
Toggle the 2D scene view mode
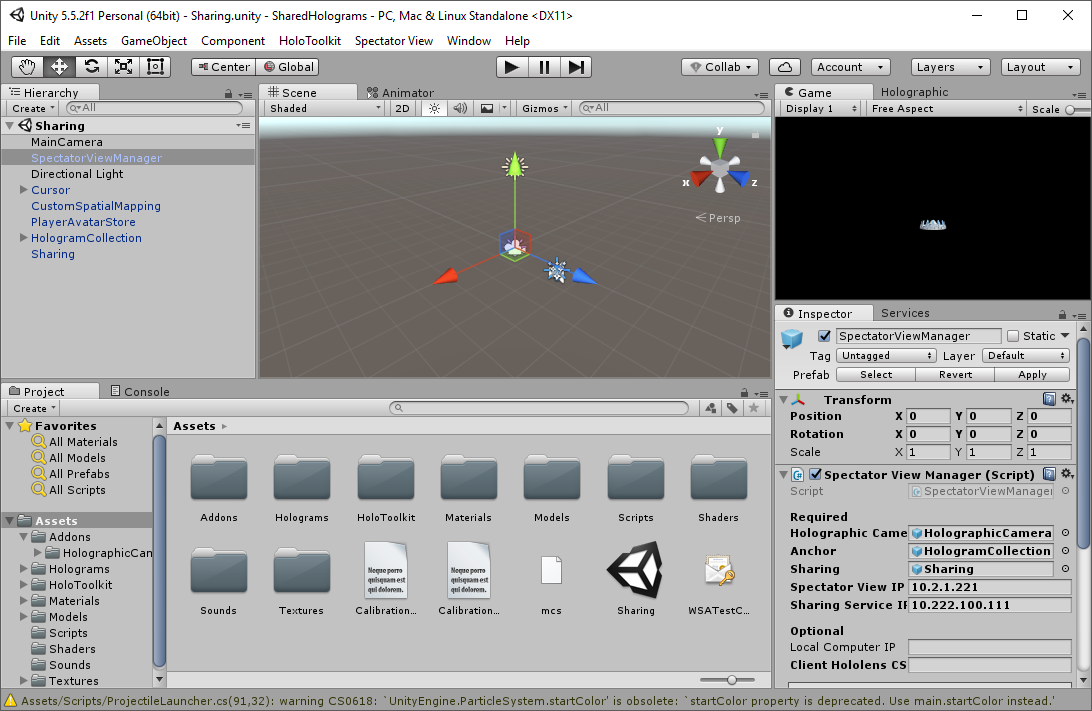click(403, 109)
